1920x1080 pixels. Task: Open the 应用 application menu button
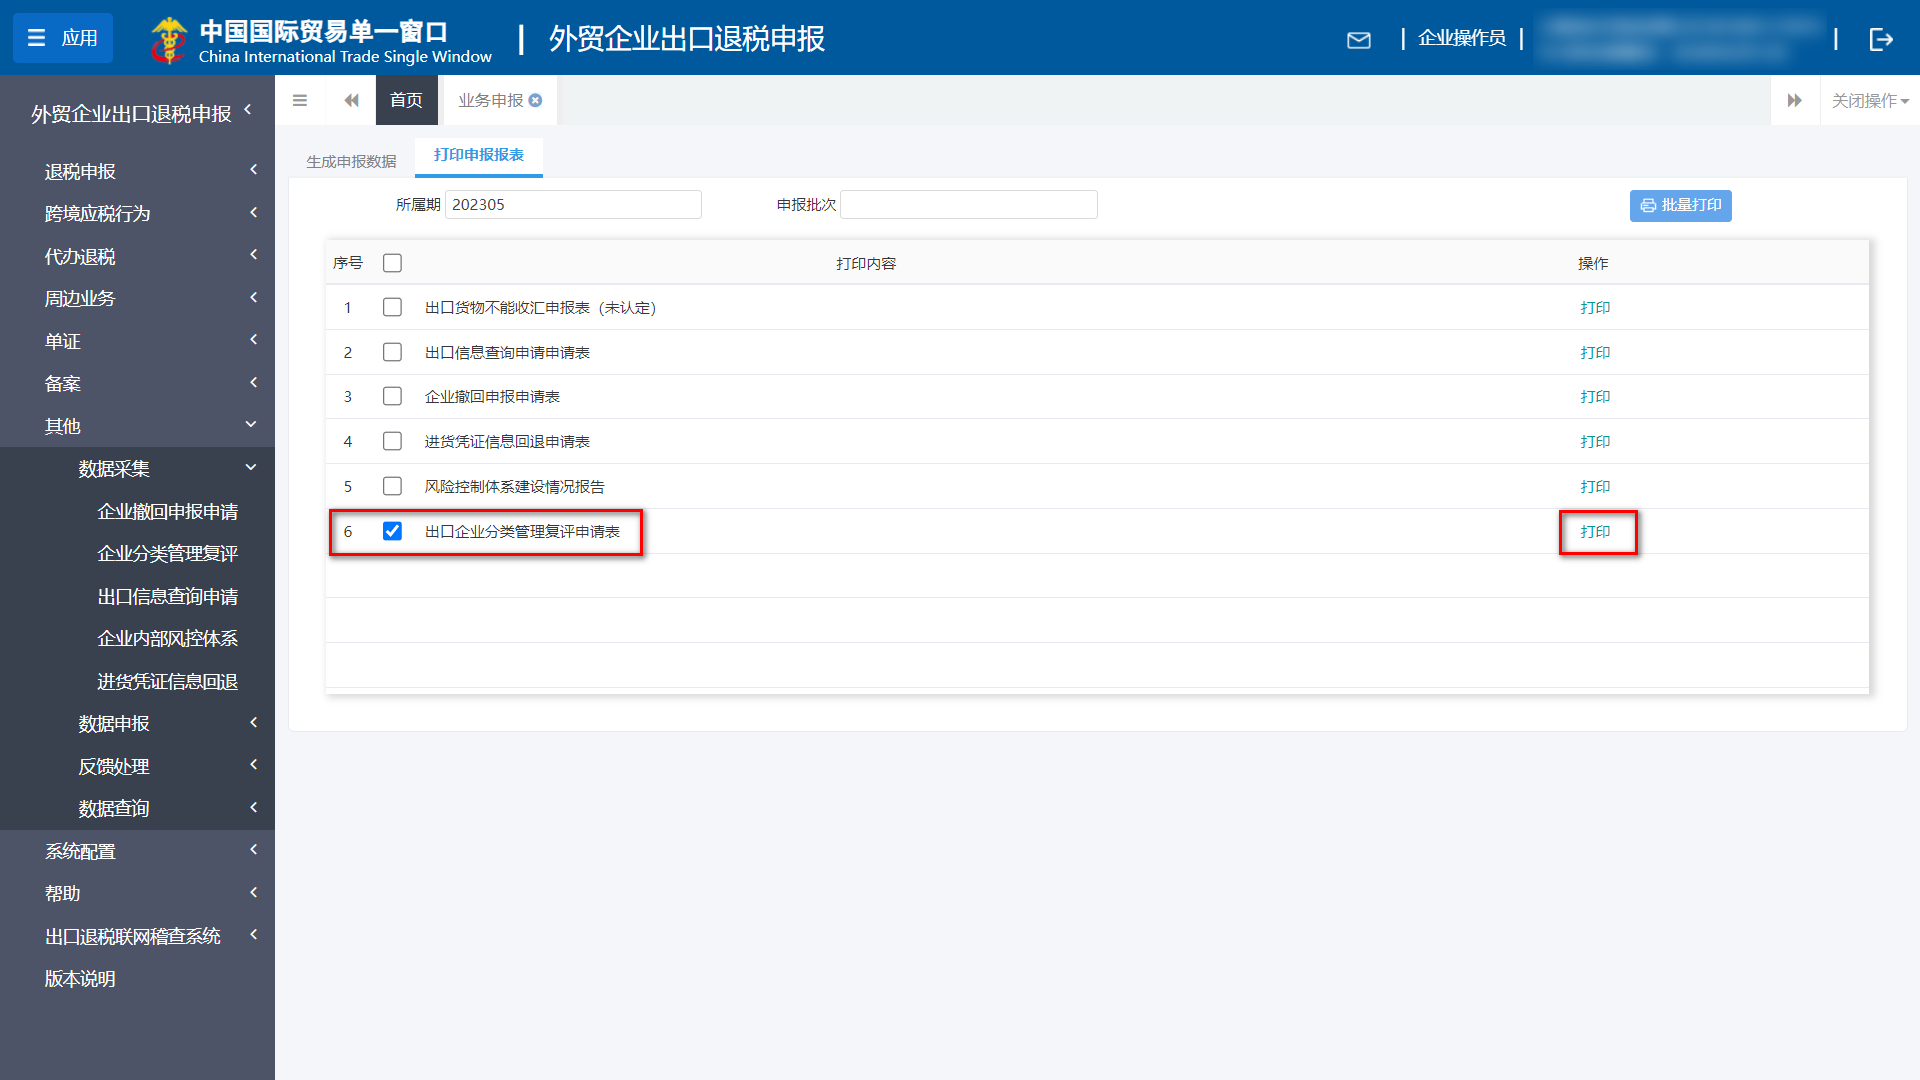tap(62, 38)
